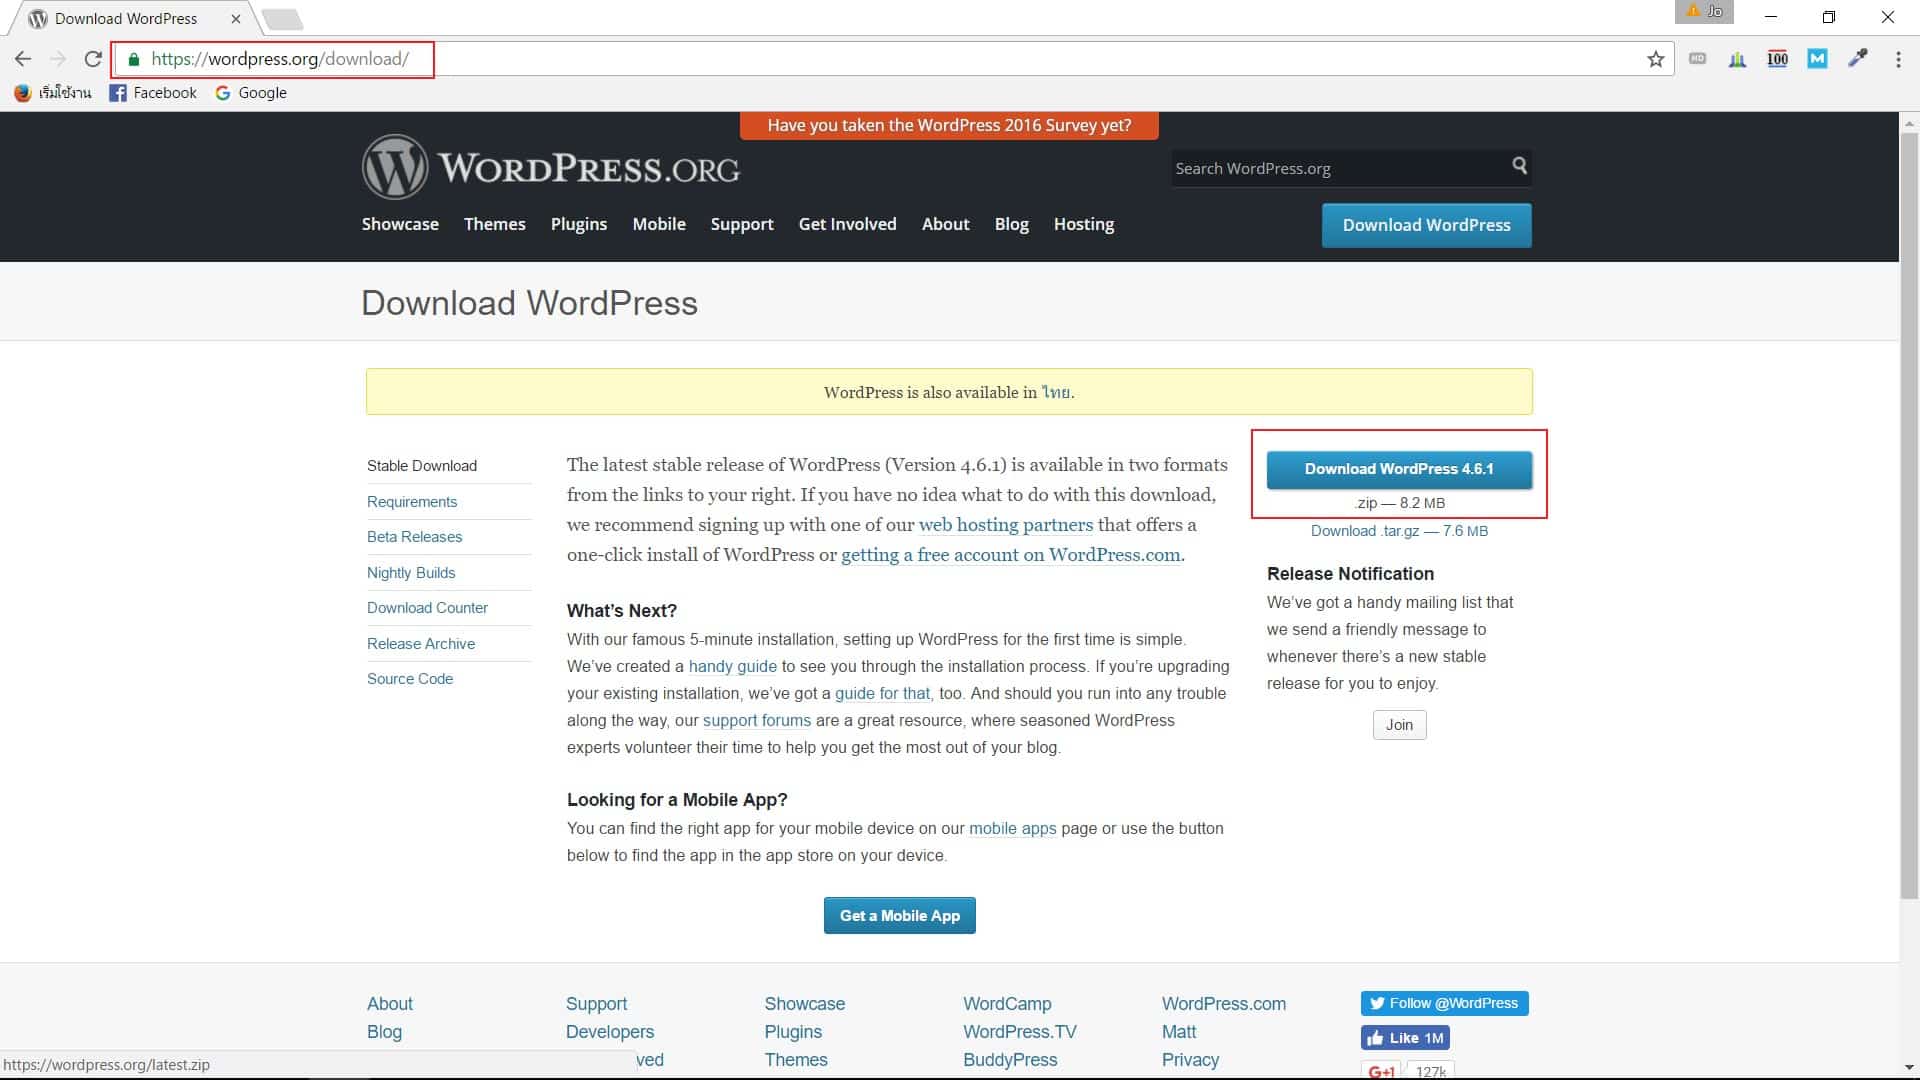Click the header Download WordPress button
Viewport: 1920px width, 1080px height.
pos(1426,225)
